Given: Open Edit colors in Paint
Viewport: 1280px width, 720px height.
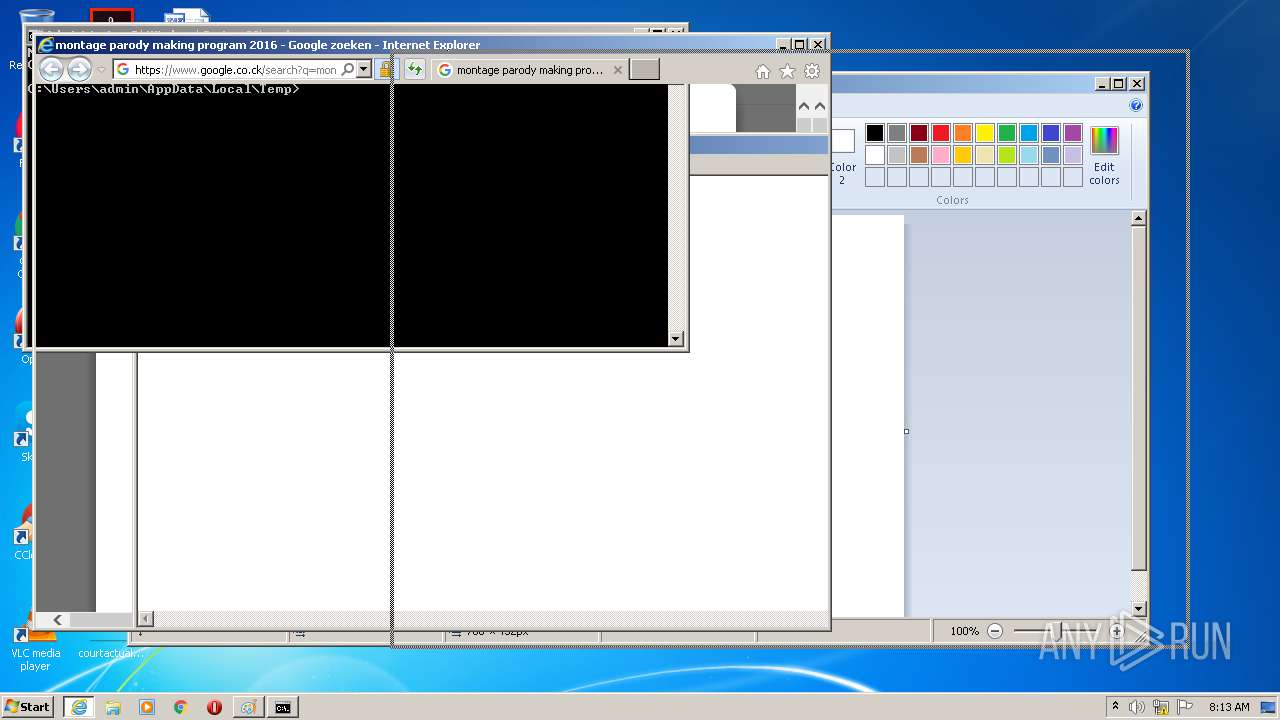Looking at the screenshot, I should [x=1104, y=156].
